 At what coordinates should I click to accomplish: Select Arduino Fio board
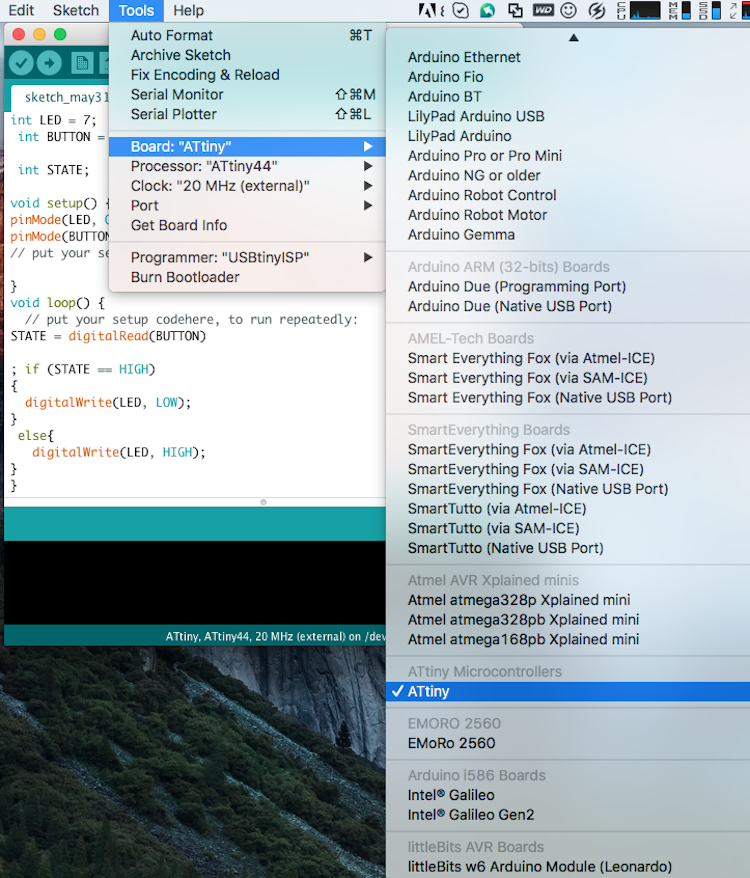(568, 77)
